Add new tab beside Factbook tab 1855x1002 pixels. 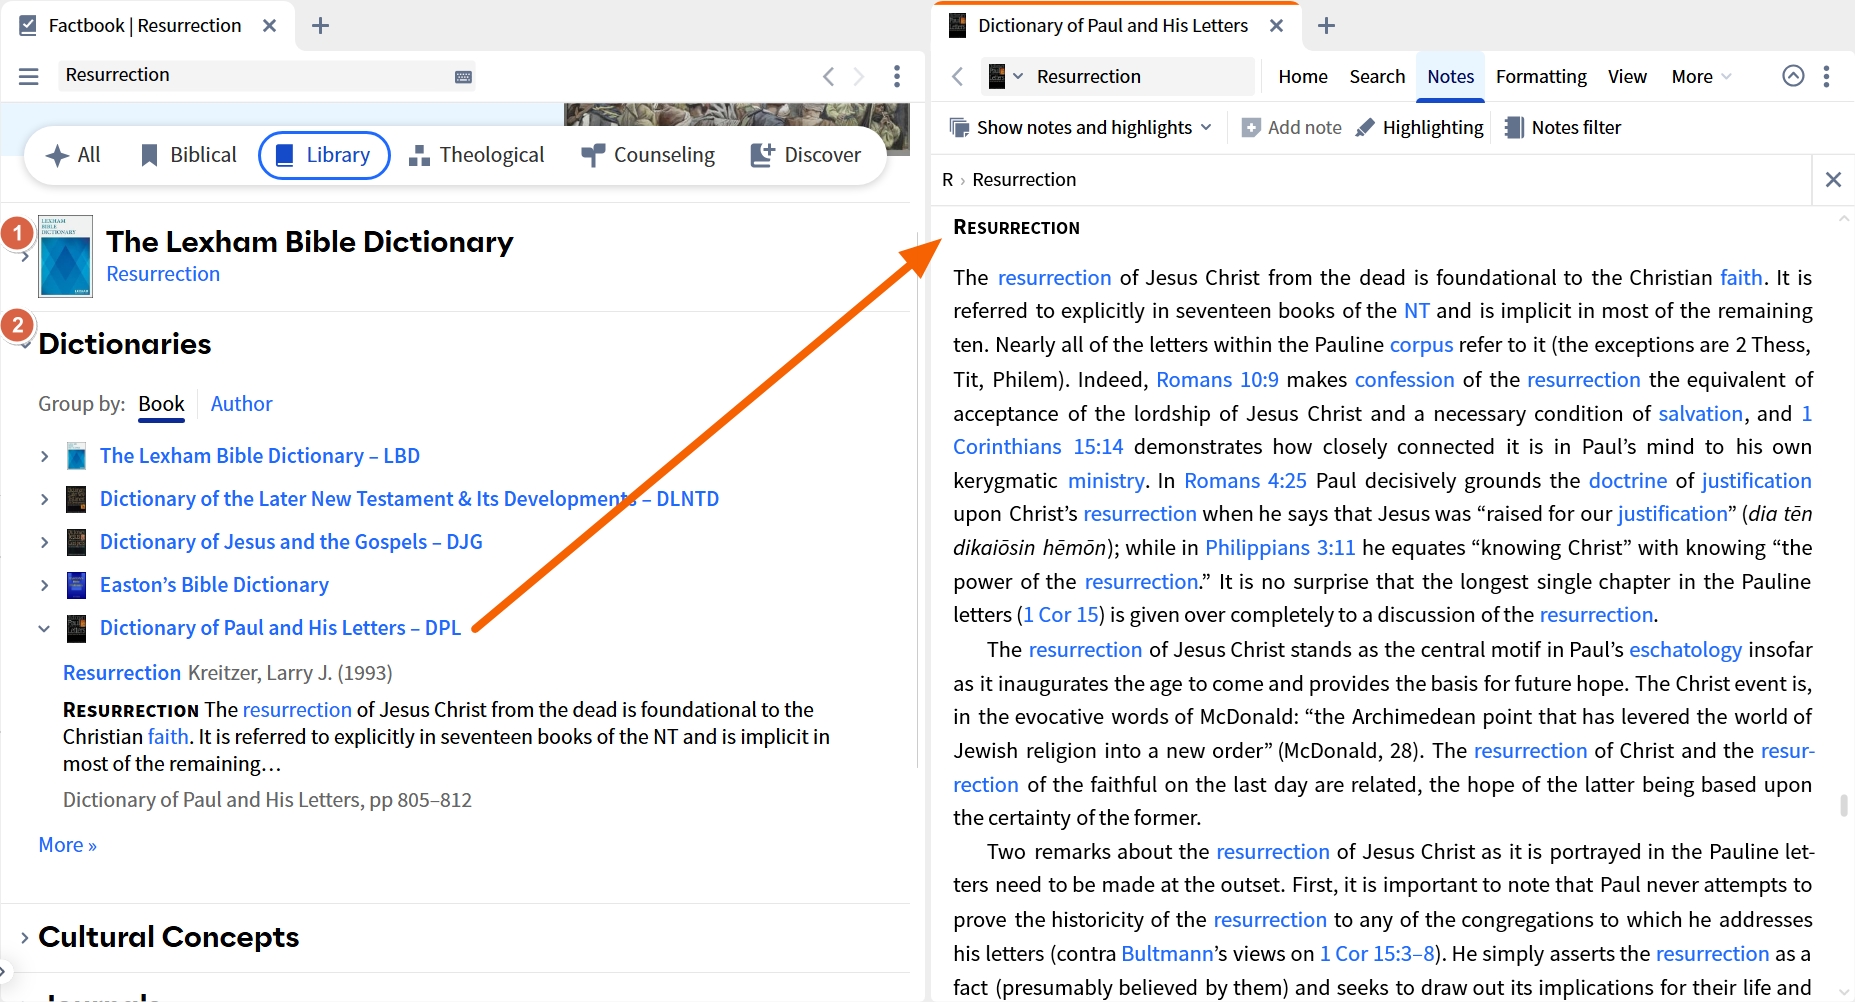pyautogui.click(x=320, y=26)
